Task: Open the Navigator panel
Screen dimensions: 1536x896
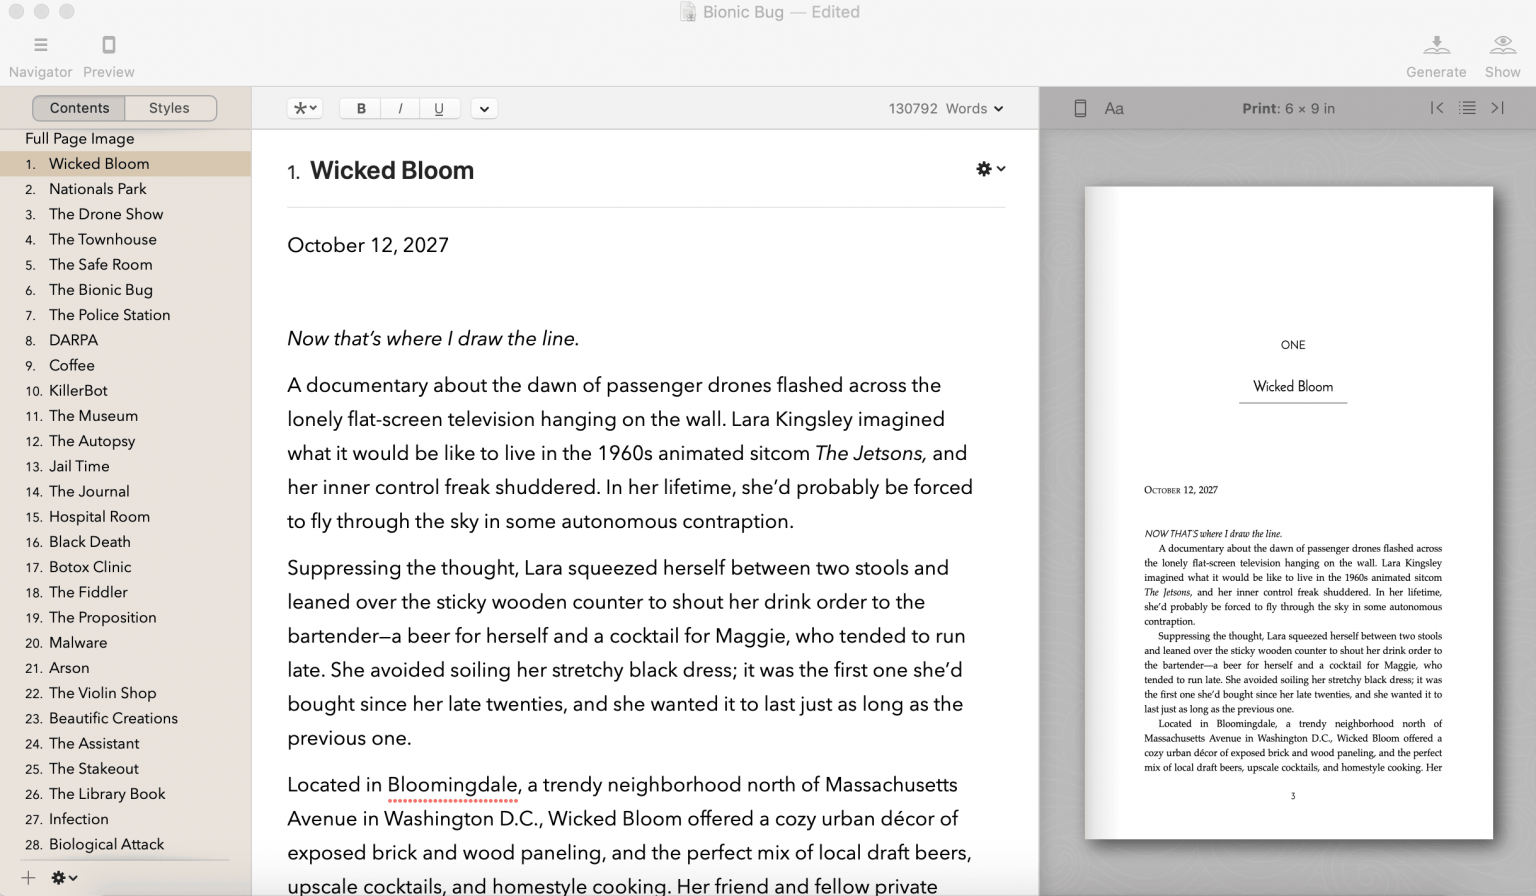Action: pos(40,52)
